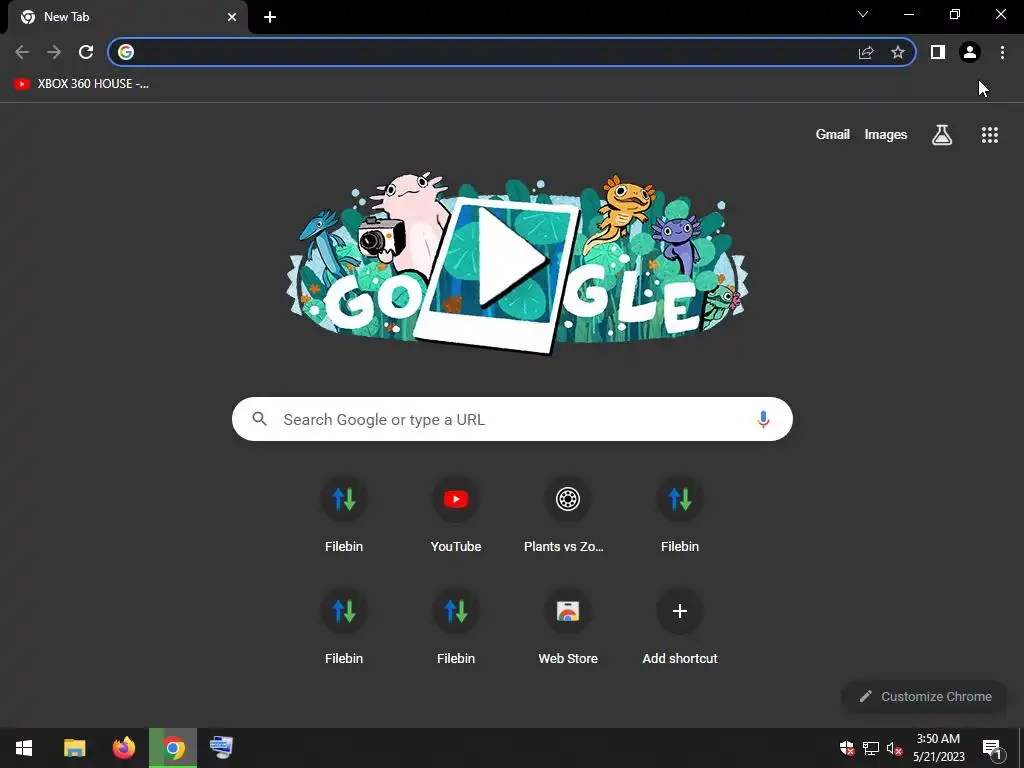Click the Search Google or type a URL box
The width and height of the screenshot is (1024, 768).
click(512, 419)
